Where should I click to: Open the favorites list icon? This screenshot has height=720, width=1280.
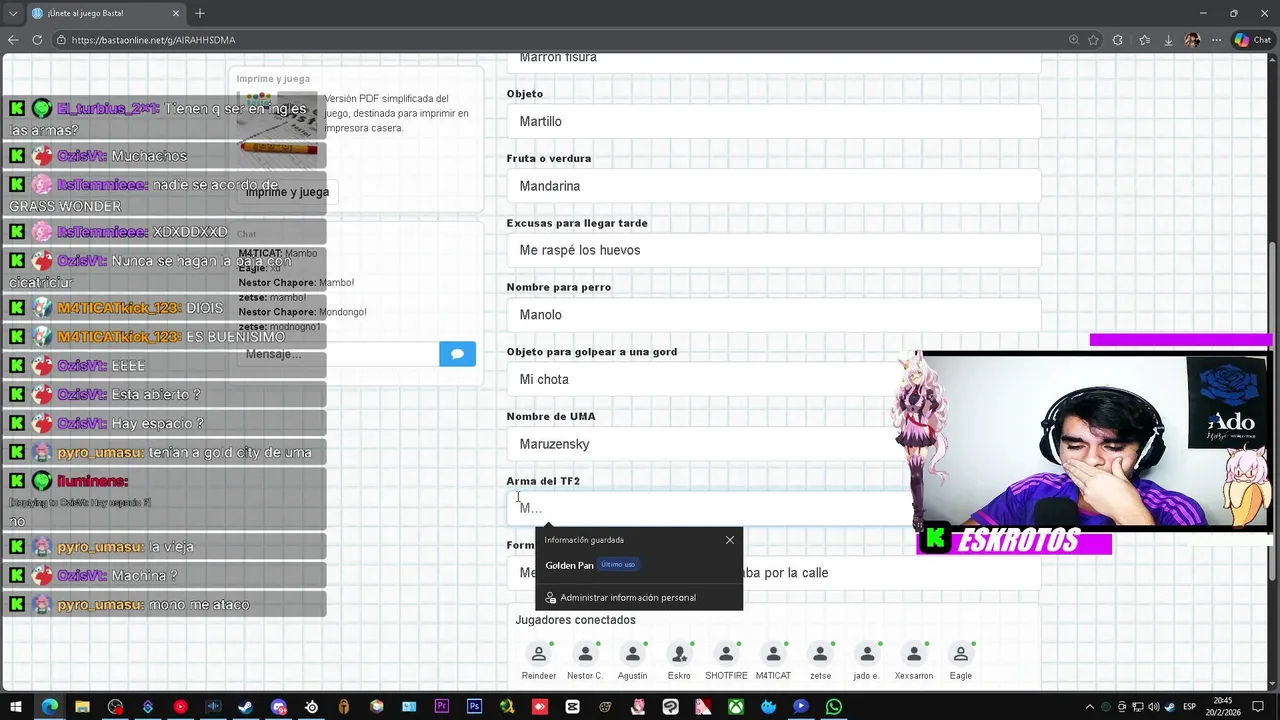[1144, 40]
